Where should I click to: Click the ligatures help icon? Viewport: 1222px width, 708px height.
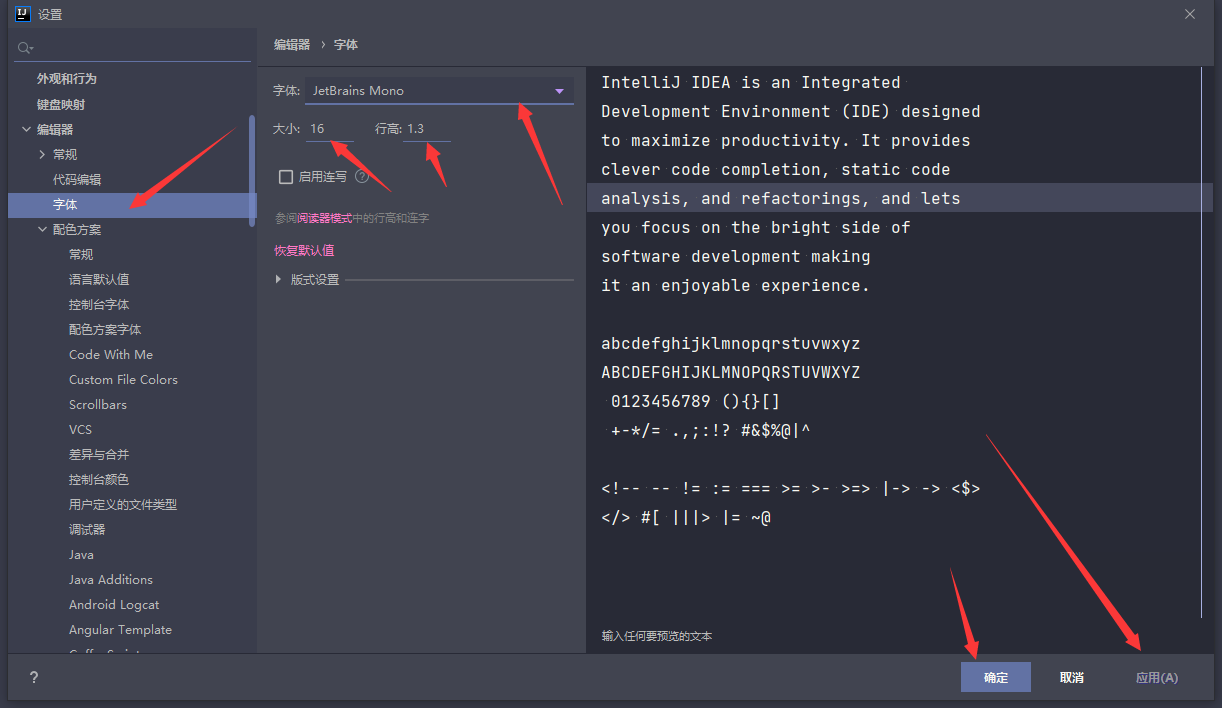(x=362, y=177)
